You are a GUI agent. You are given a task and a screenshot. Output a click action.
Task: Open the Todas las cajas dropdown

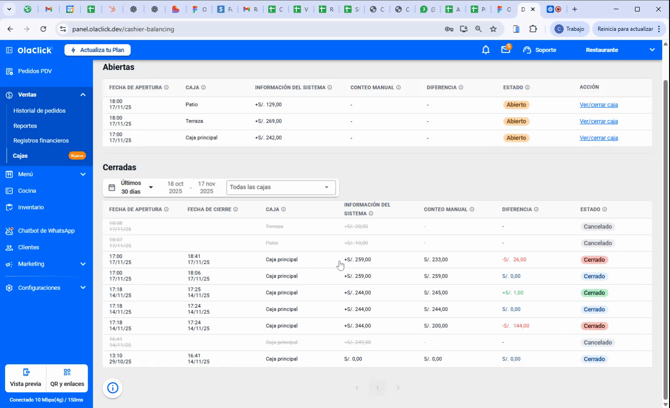click(x=281, y=187)
